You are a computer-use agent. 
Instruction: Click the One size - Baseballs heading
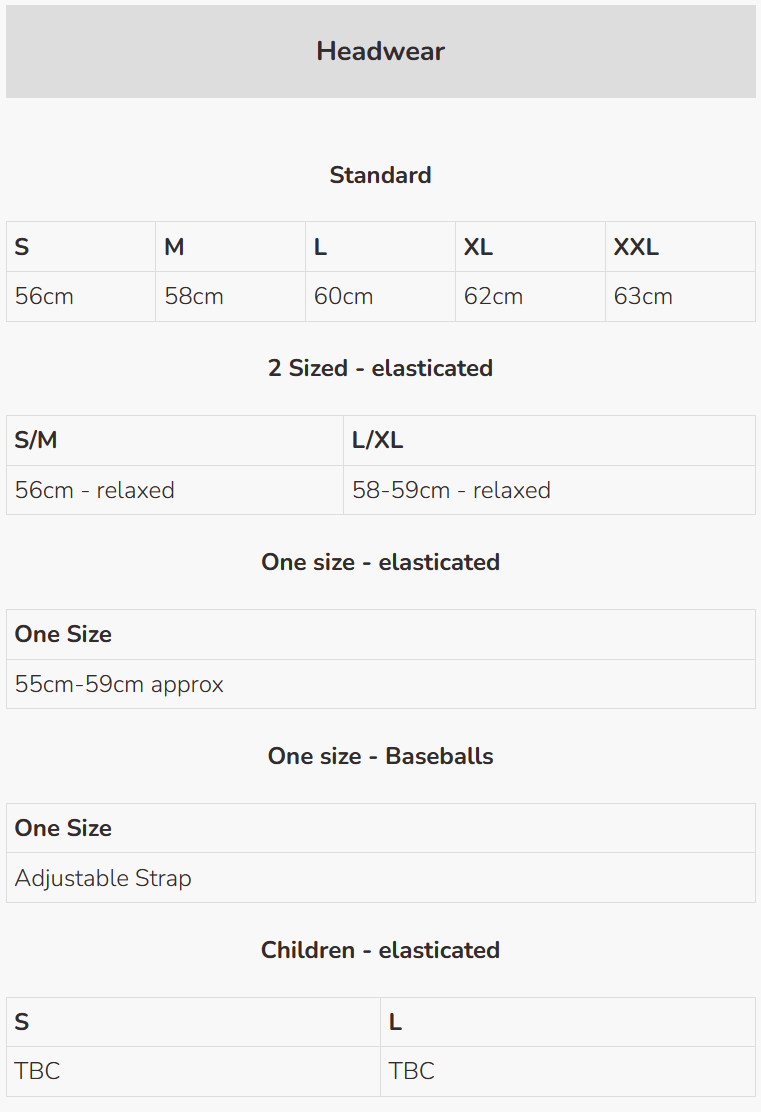[x=380, y=756]
